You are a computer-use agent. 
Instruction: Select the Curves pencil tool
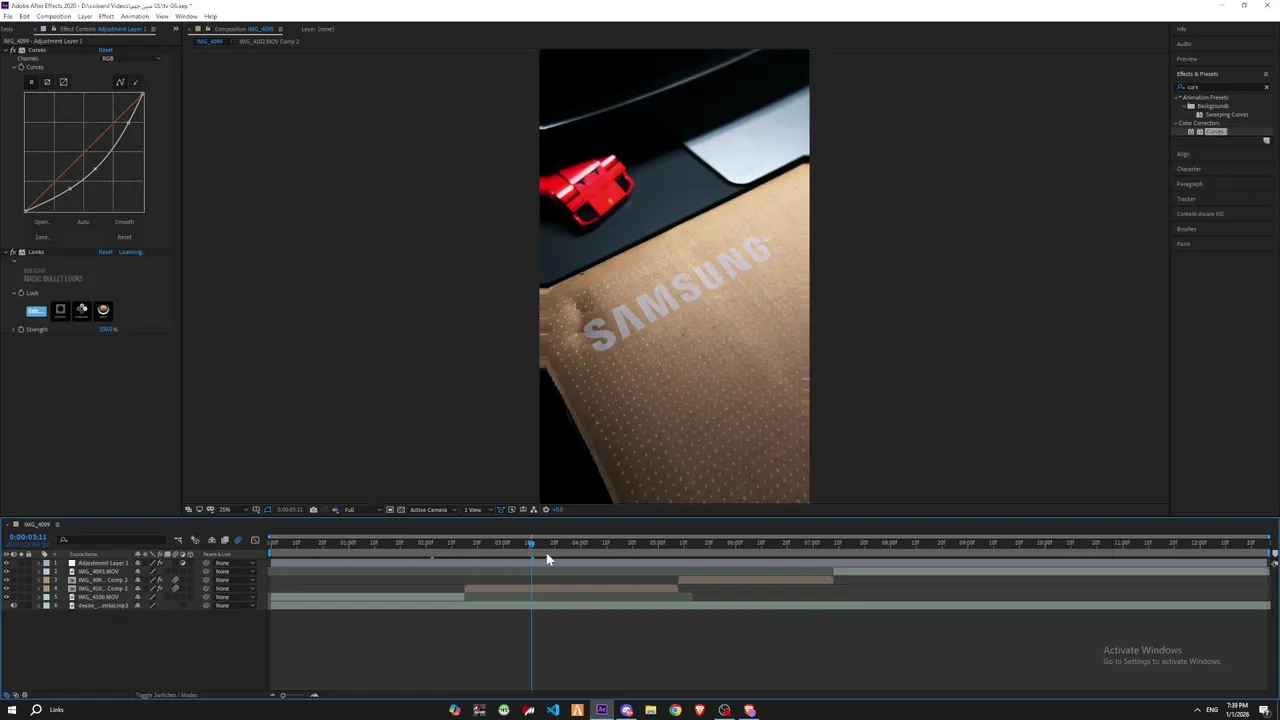coord(135,82)
